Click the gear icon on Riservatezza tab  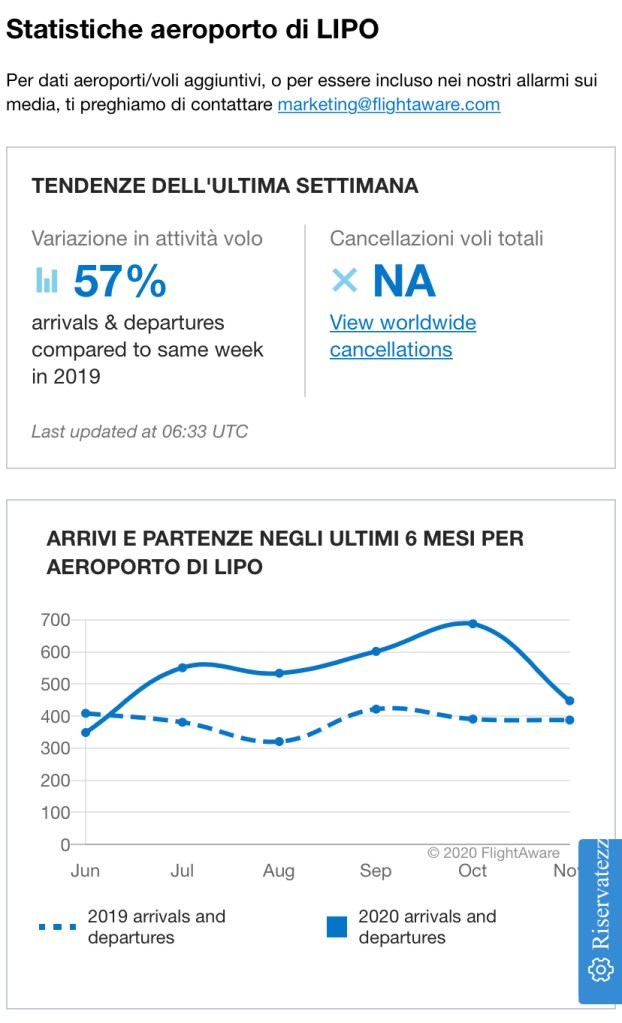tap(601, 969)
